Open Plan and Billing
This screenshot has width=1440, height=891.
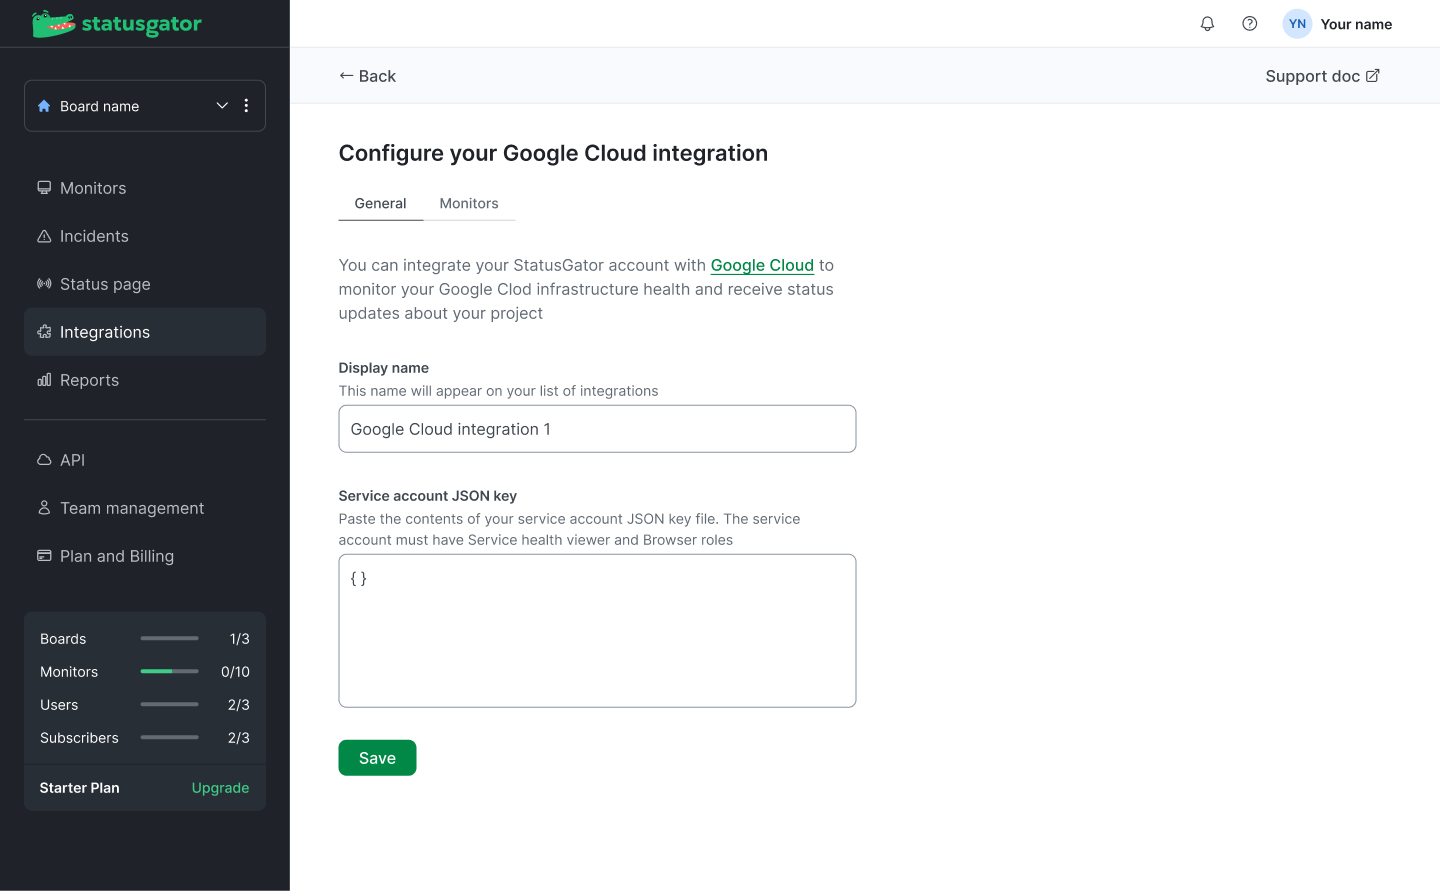[145, 556]
